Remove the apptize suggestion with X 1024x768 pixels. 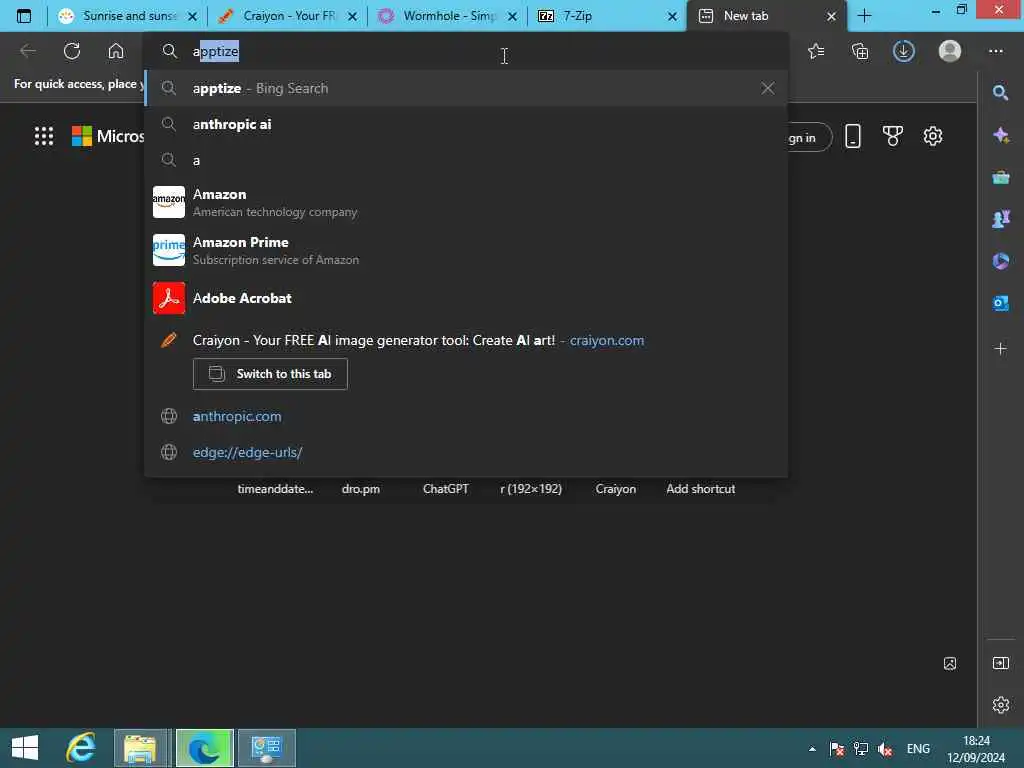pyautogui.click(x=767, y=88)
